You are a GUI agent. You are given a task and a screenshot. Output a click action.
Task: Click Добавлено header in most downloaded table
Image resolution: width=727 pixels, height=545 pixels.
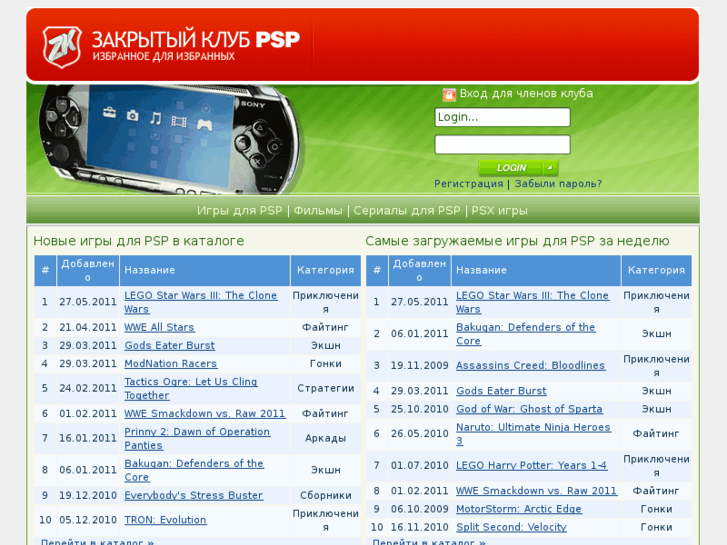click(419, 270)
